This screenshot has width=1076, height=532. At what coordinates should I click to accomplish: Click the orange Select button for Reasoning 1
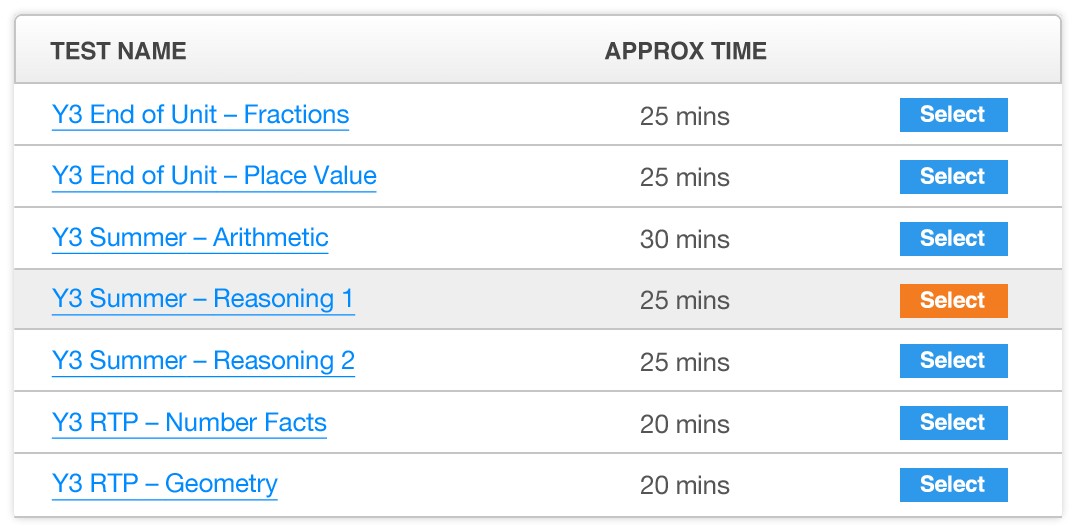pyautogui.click(x=954, y=301)
